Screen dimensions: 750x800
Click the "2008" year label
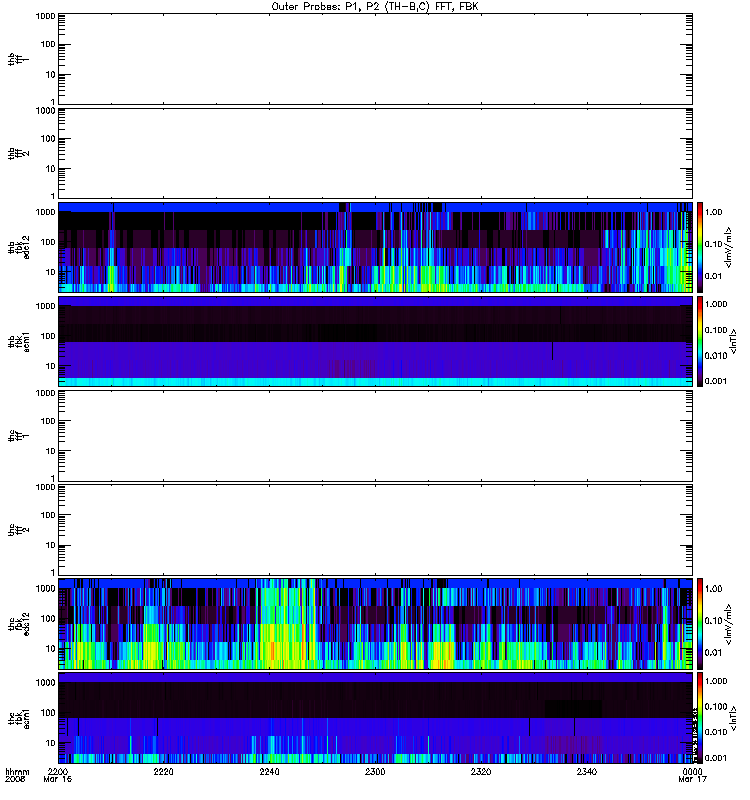point(14,779)
